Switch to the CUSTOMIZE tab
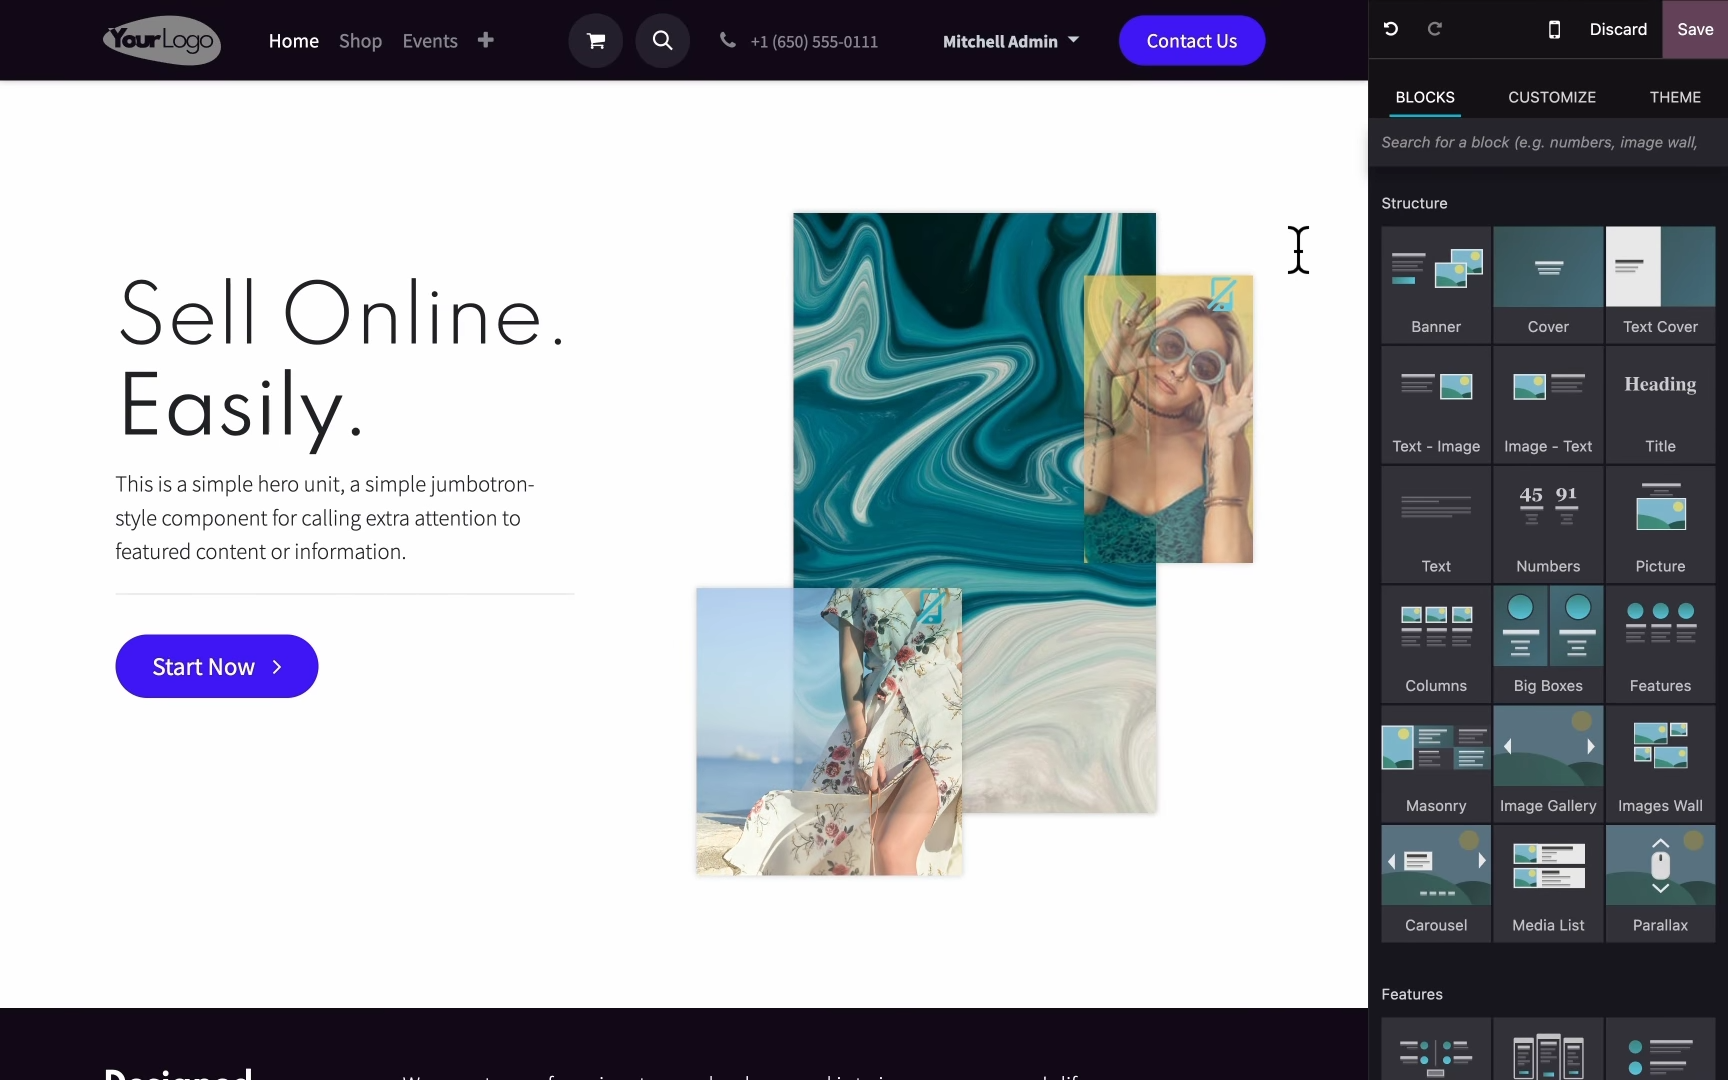This screenshot has height=1080, width=1728. 1552,97
